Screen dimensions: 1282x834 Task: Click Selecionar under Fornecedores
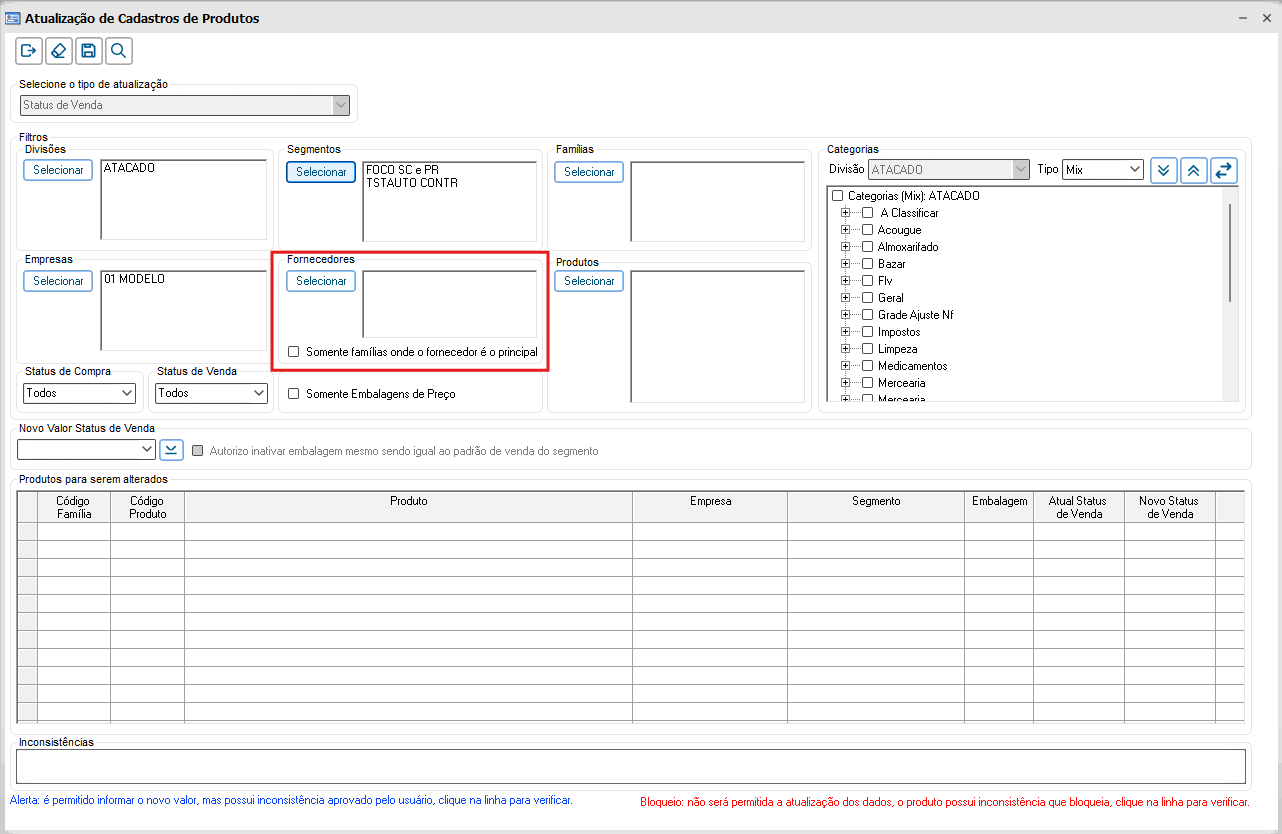pos(321,281)
